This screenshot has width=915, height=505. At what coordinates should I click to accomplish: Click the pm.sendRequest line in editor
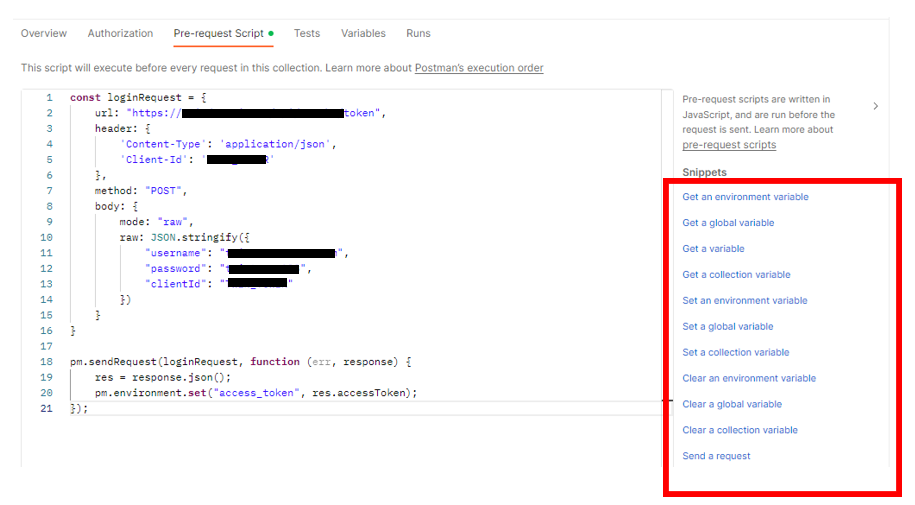pyautogui.click(x=240, y=362)
